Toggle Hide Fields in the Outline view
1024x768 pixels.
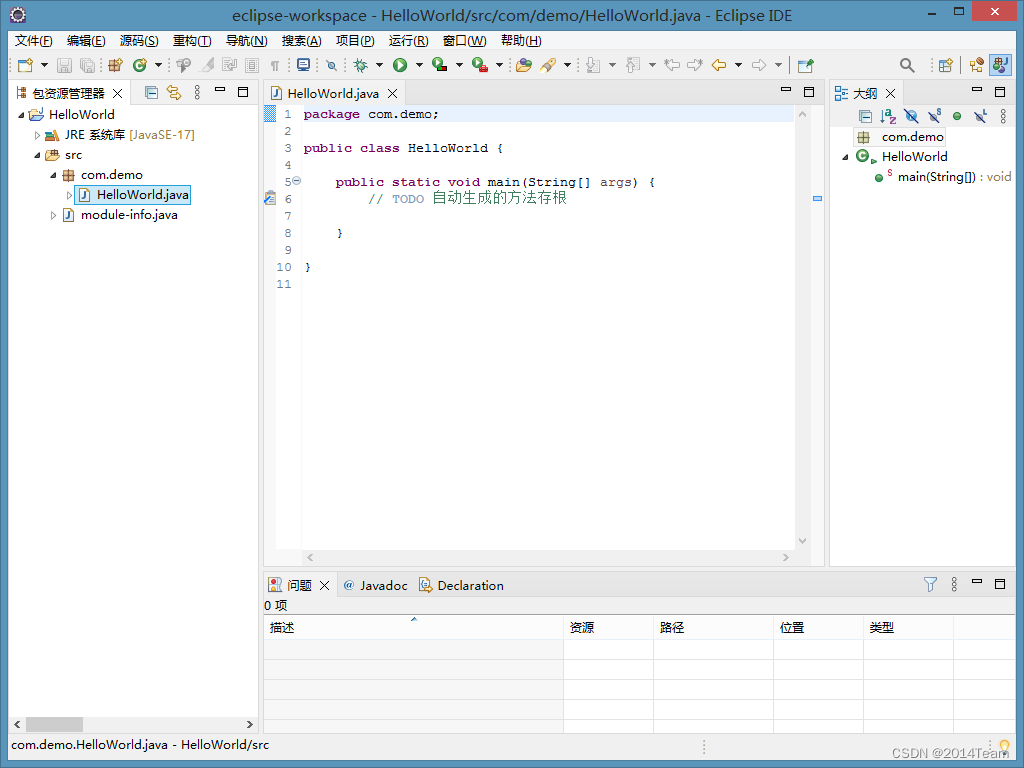pos(911,117)
